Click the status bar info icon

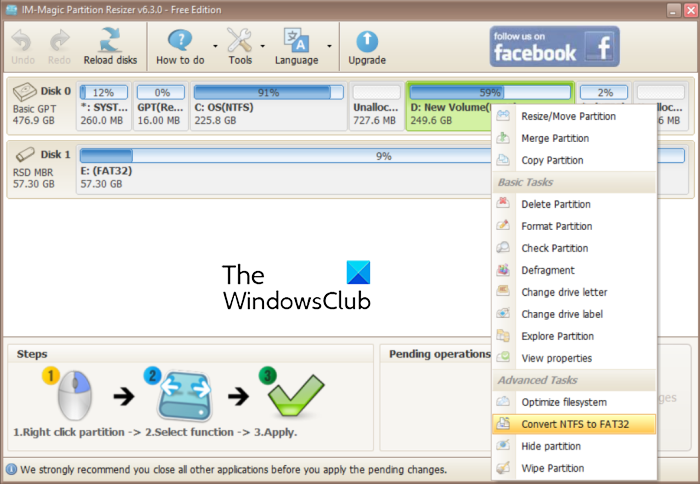tap(11, 469)
